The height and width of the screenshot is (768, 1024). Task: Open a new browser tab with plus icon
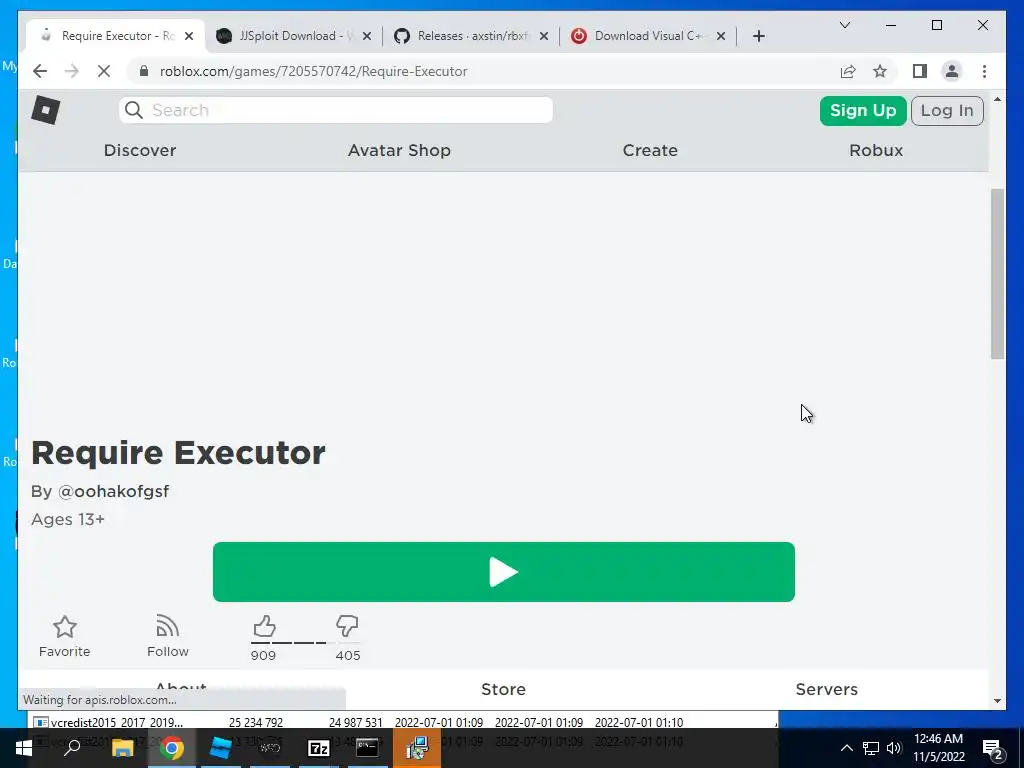758,36
